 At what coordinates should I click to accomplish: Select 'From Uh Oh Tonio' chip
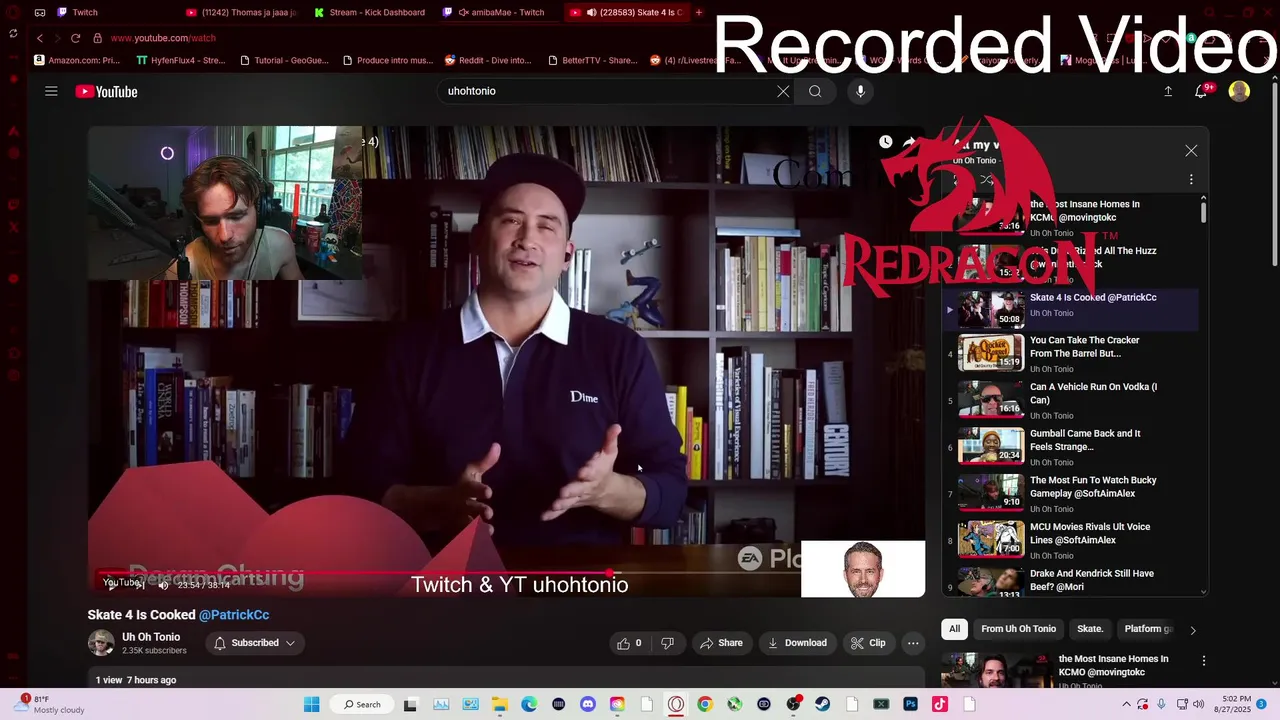pyautogui.click(x=1018, y=629)
